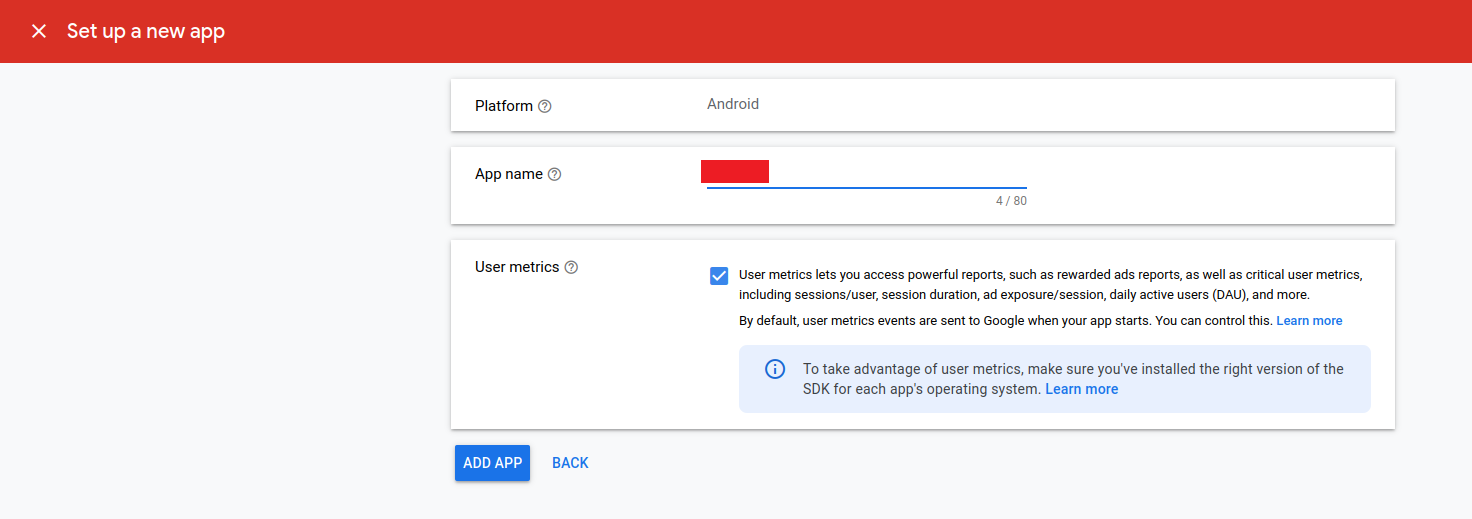Click the User metrics help icon
The image size is (1472, 519).
pyautogui.click(x=571, y=267)
